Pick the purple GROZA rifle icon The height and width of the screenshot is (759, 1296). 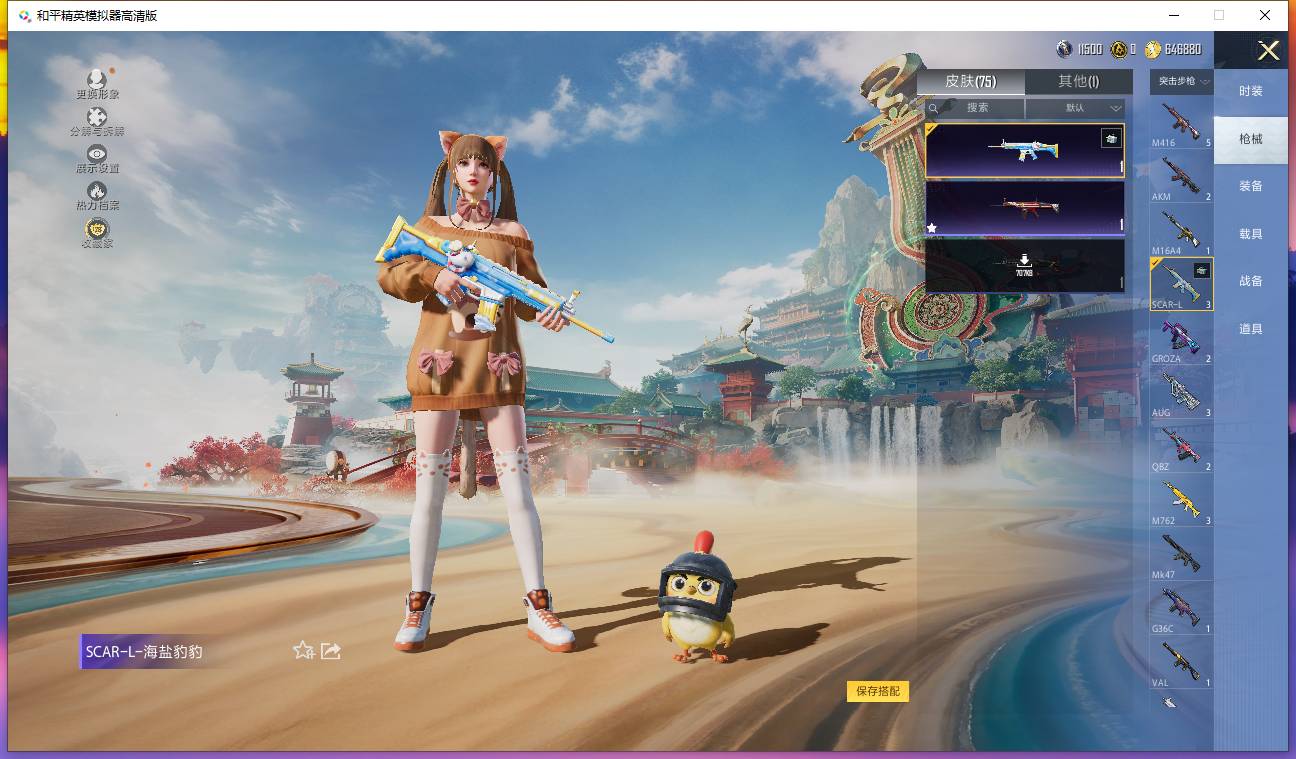[x=1181, y=338]
